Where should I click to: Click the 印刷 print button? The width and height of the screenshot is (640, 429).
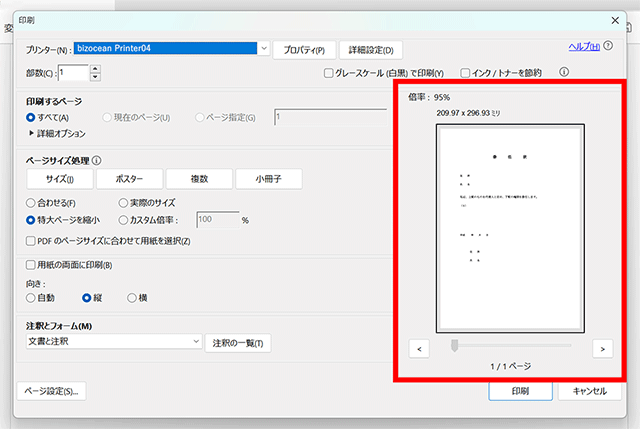coord(520,391)
